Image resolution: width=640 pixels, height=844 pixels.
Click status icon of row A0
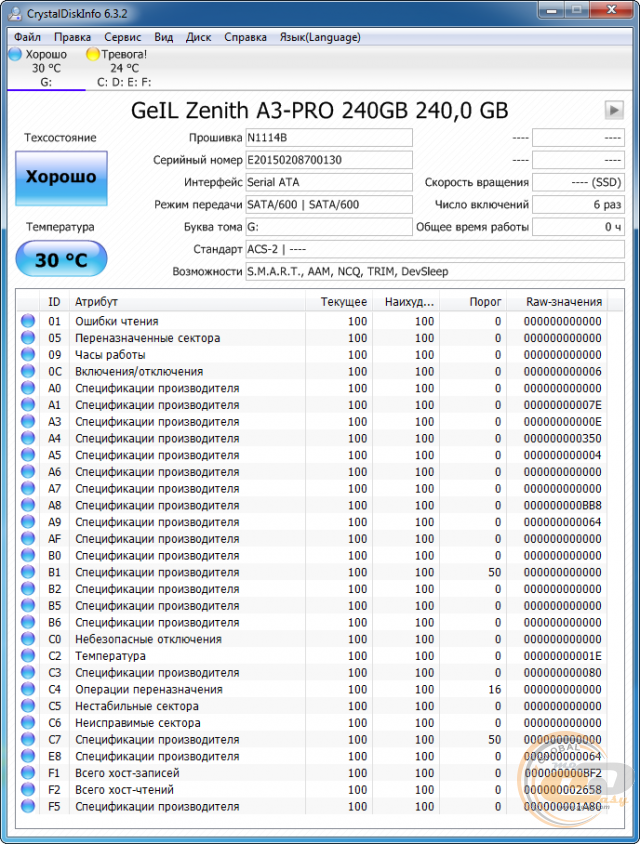coord(28,388)
